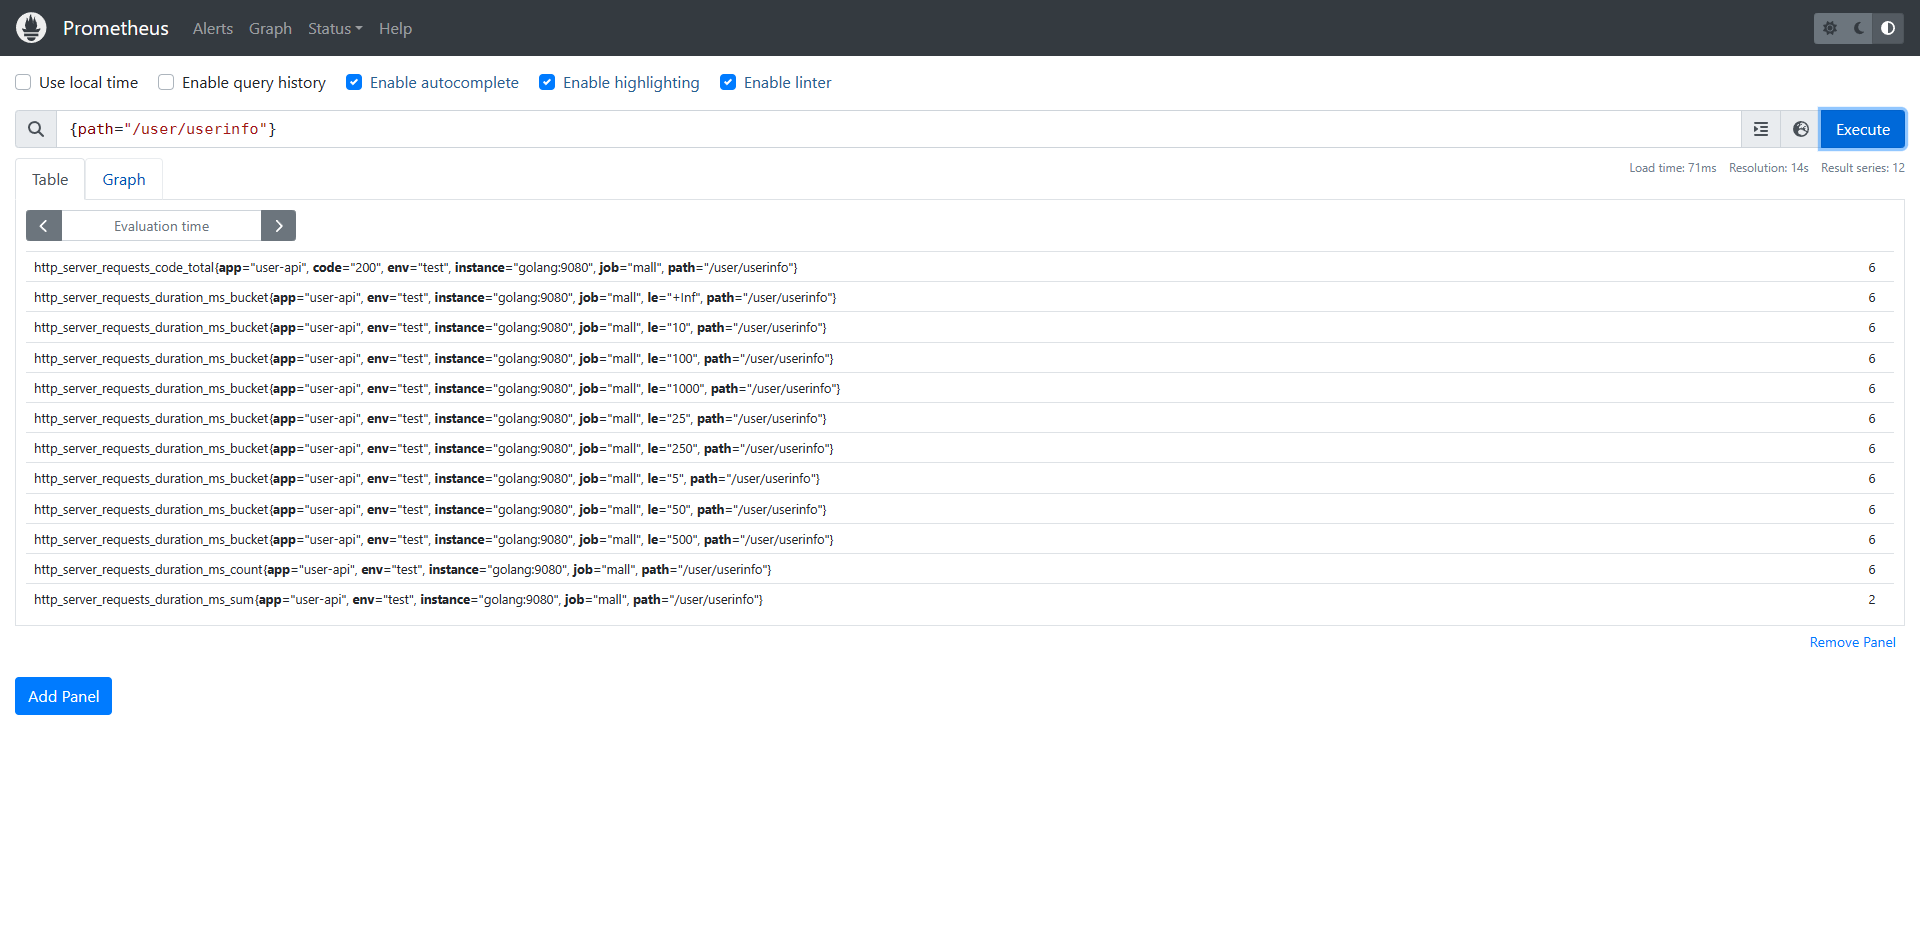Uncheck Enable linter
This screenshot has width=1920, height=929.
(x=728, y=82)
